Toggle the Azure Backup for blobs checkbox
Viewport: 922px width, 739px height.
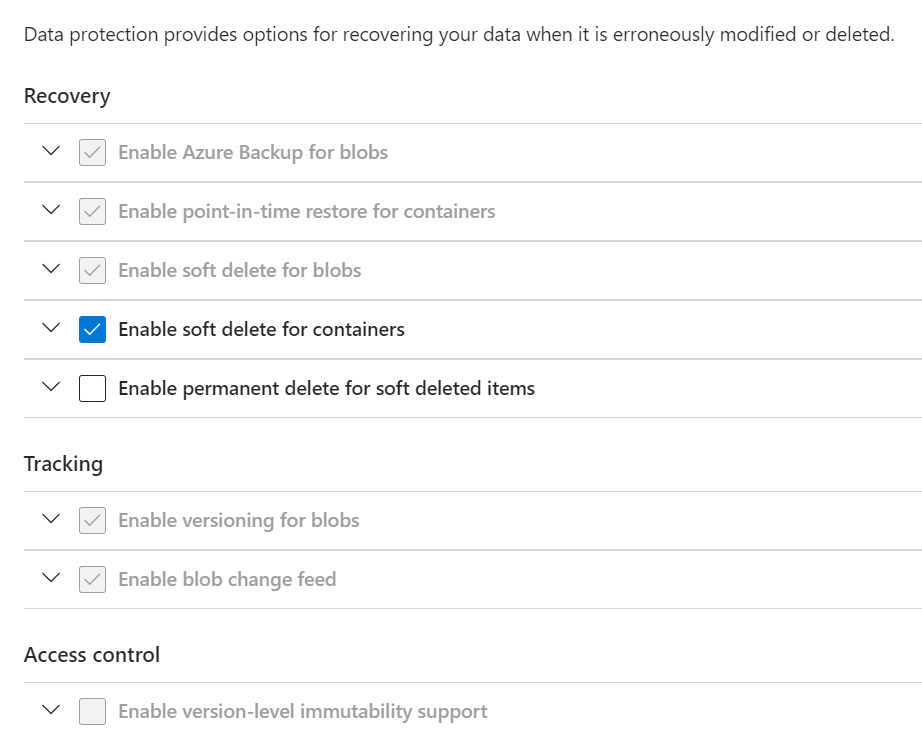pos(92,153)
